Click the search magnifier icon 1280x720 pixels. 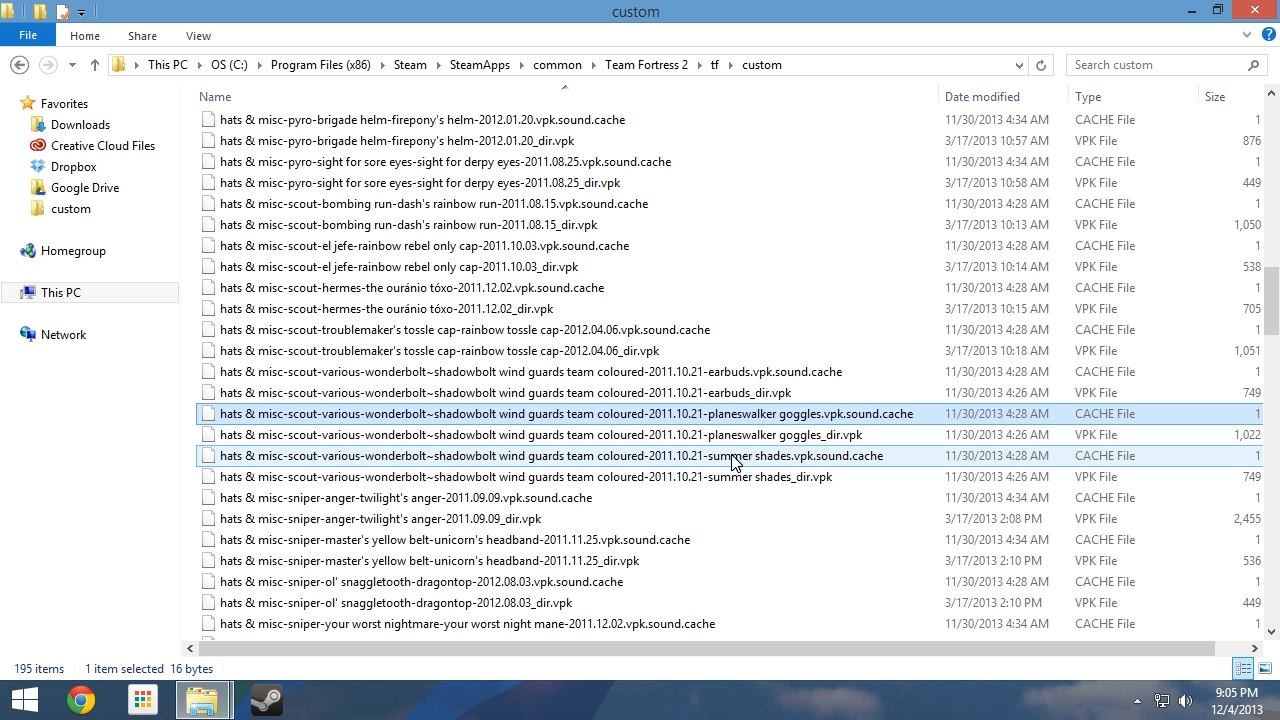click(x=1253, y=65)
